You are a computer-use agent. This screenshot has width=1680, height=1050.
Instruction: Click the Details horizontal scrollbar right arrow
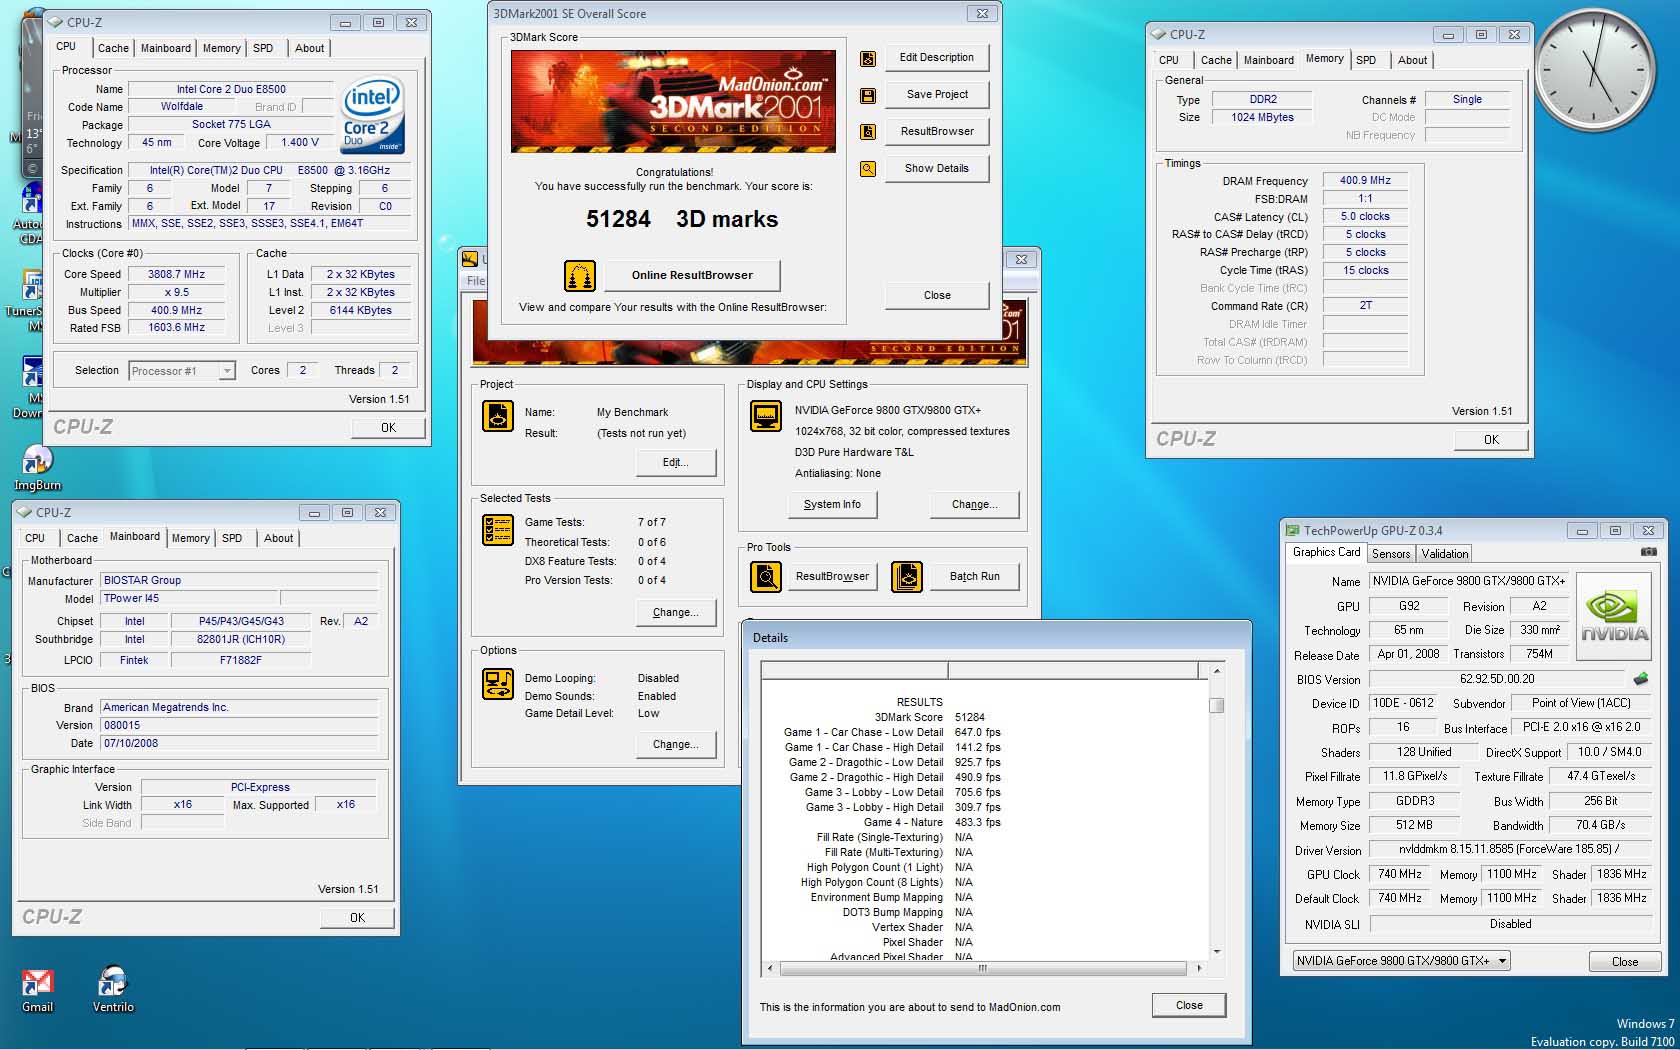(x=1199, y=968)
